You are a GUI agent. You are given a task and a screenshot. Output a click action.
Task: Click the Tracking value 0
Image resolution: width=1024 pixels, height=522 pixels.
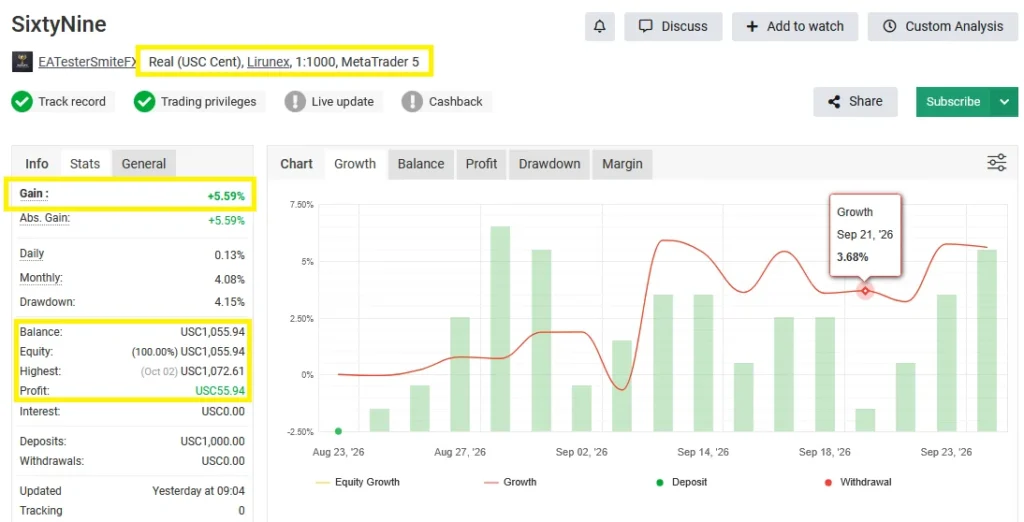point(242,511)
